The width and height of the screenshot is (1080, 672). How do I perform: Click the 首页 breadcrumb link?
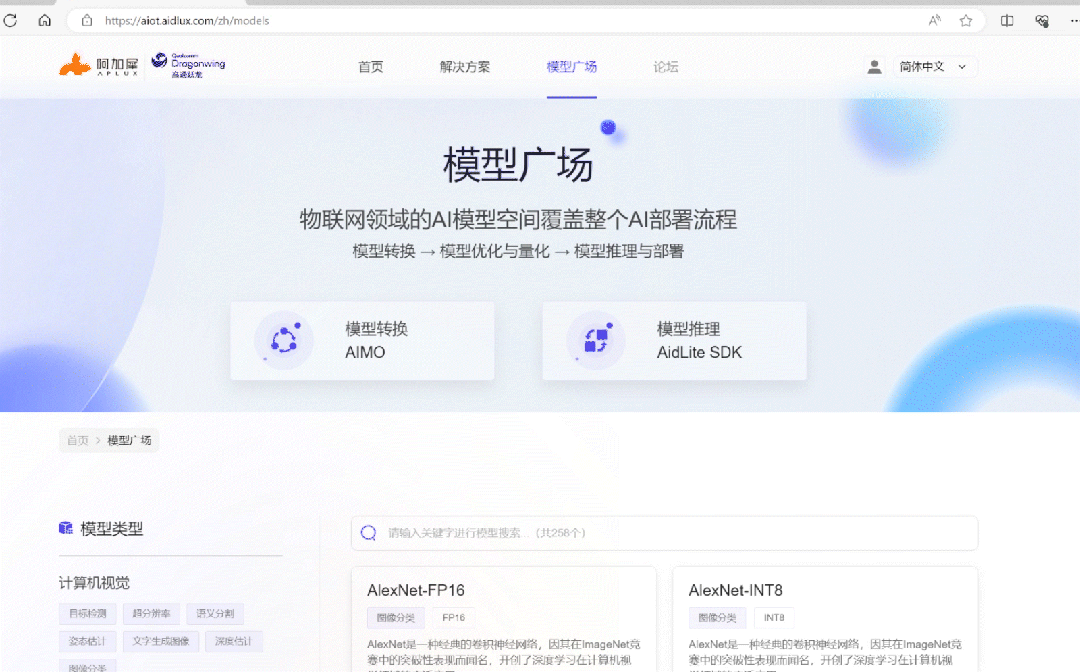point(77,440)
